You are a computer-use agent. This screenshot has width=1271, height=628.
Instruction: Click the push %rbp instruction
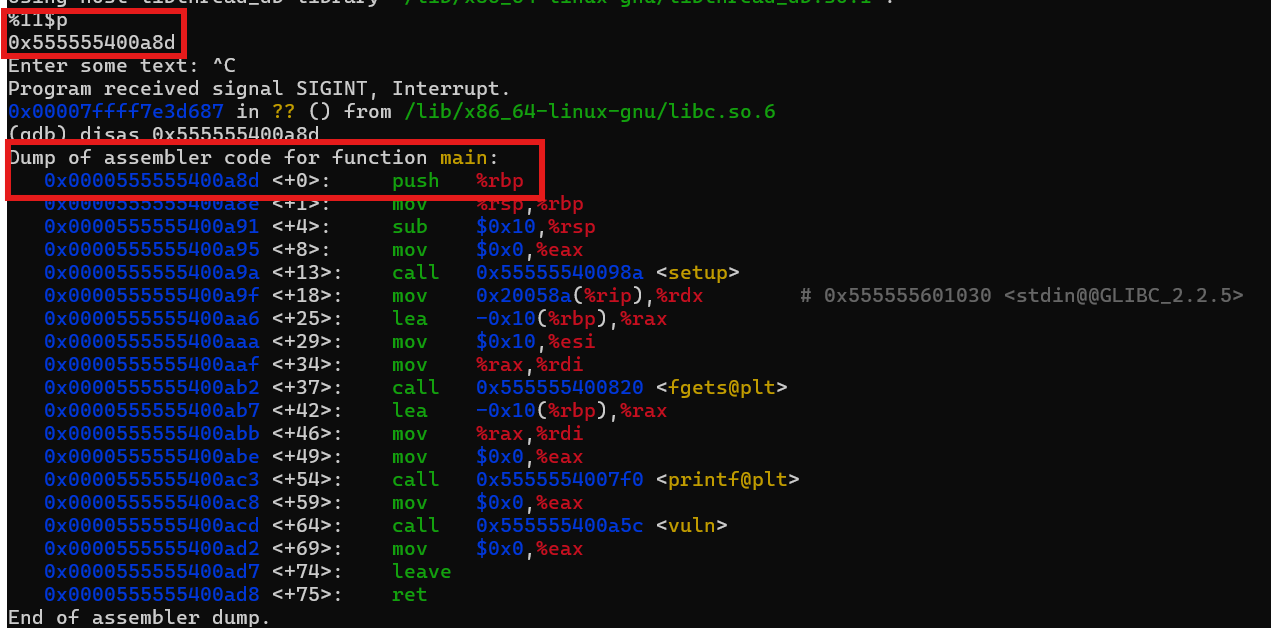(457, 180)
